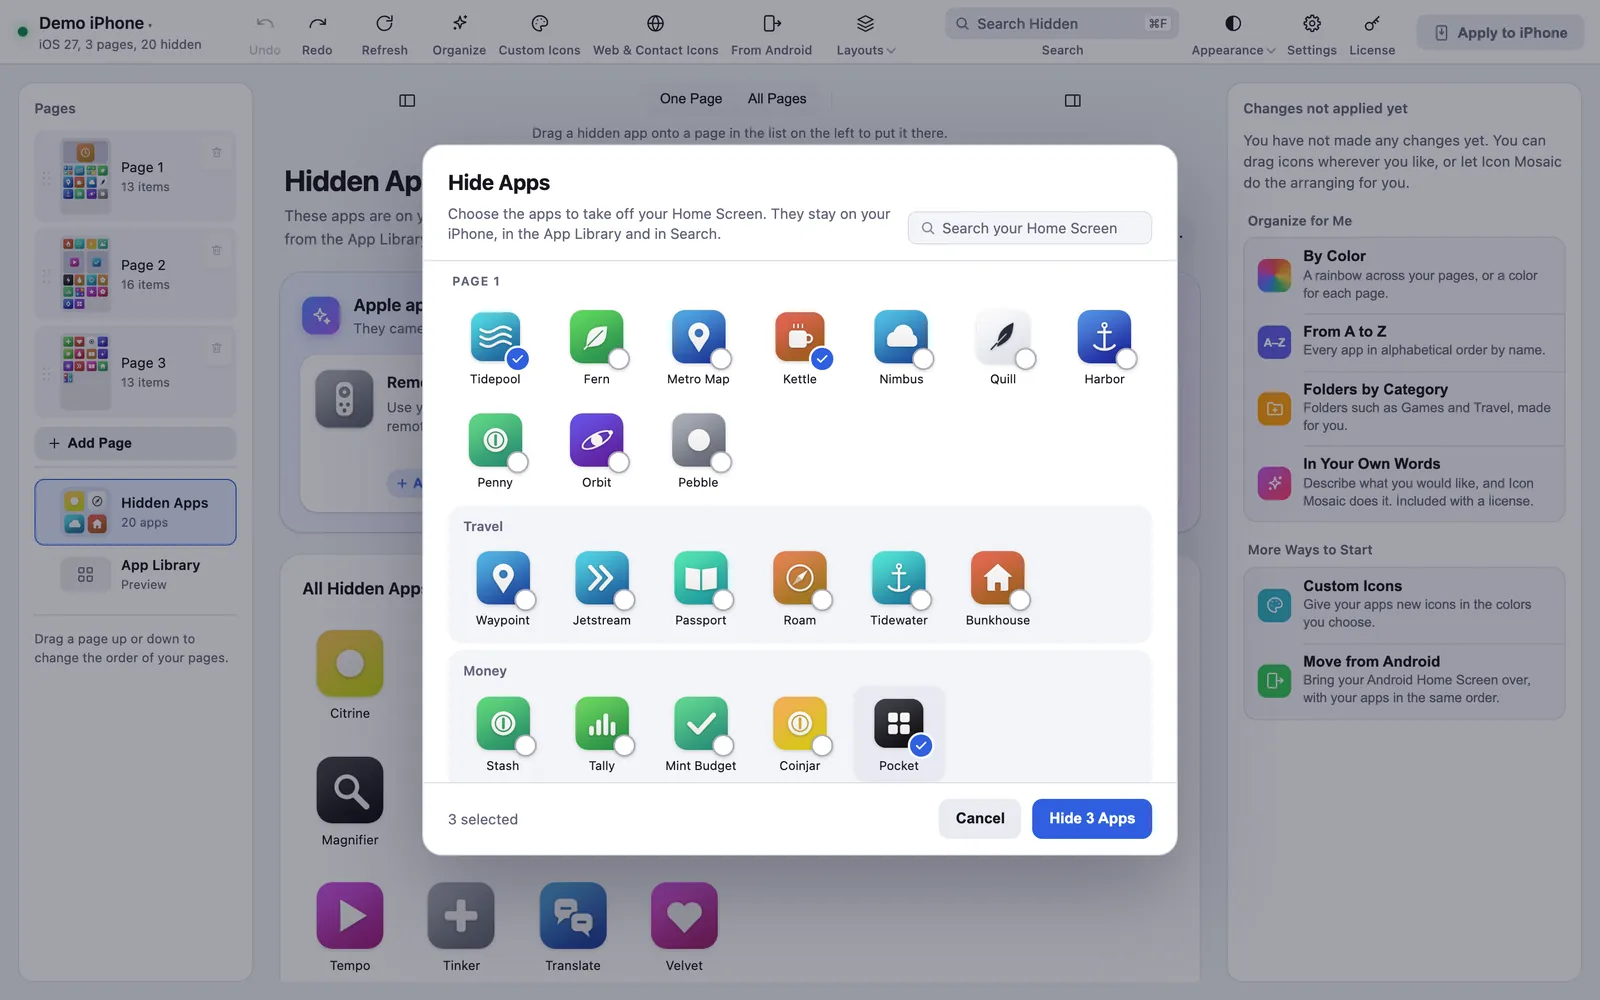This screenshot has width=1600, height=1000.
Task: Open the Organize toolbar tool
Action: 459,34
